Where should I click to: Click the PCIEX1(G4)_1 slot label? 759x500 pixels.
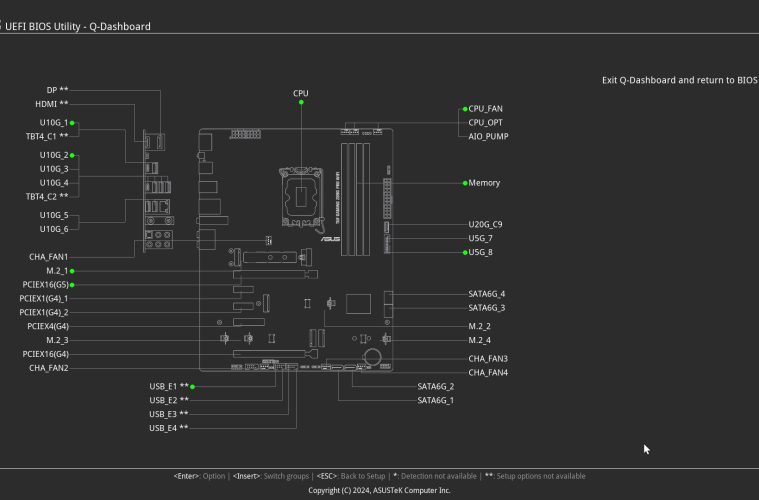pos(44,299)
